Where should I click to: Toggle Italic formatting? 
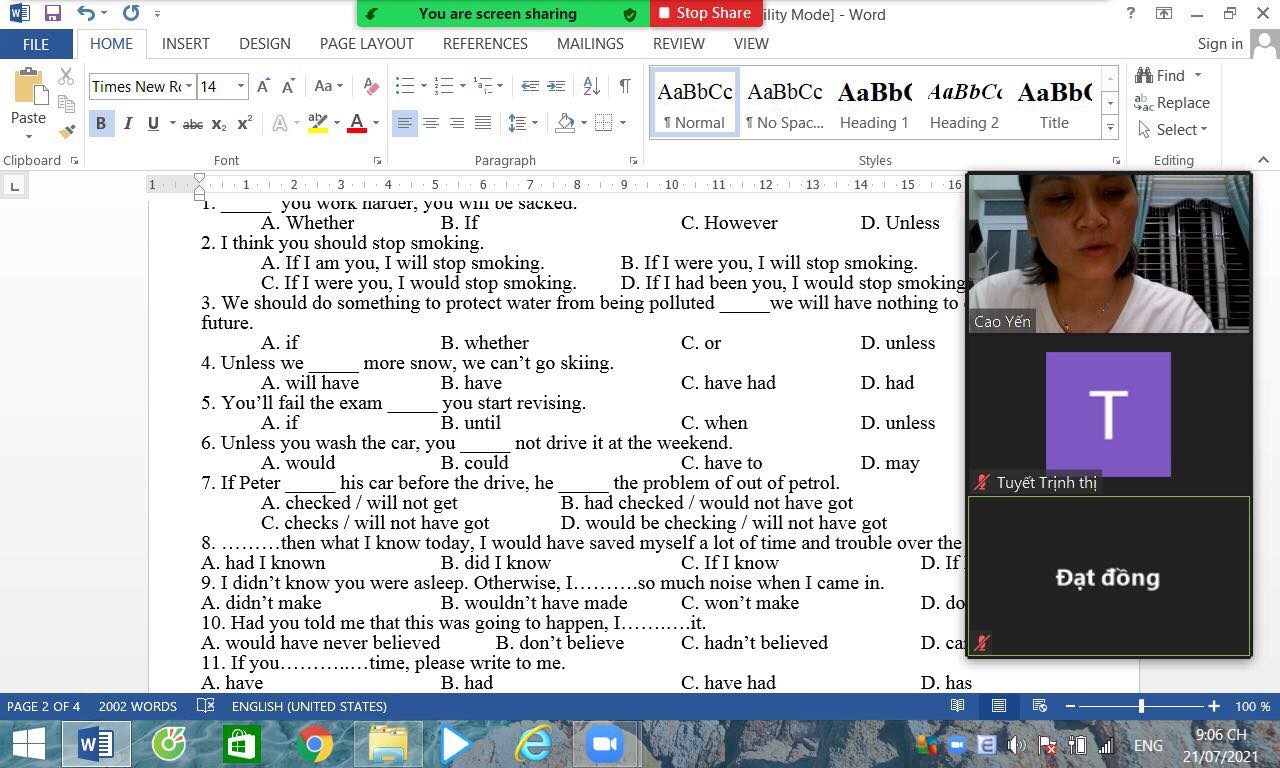(127, 124)
